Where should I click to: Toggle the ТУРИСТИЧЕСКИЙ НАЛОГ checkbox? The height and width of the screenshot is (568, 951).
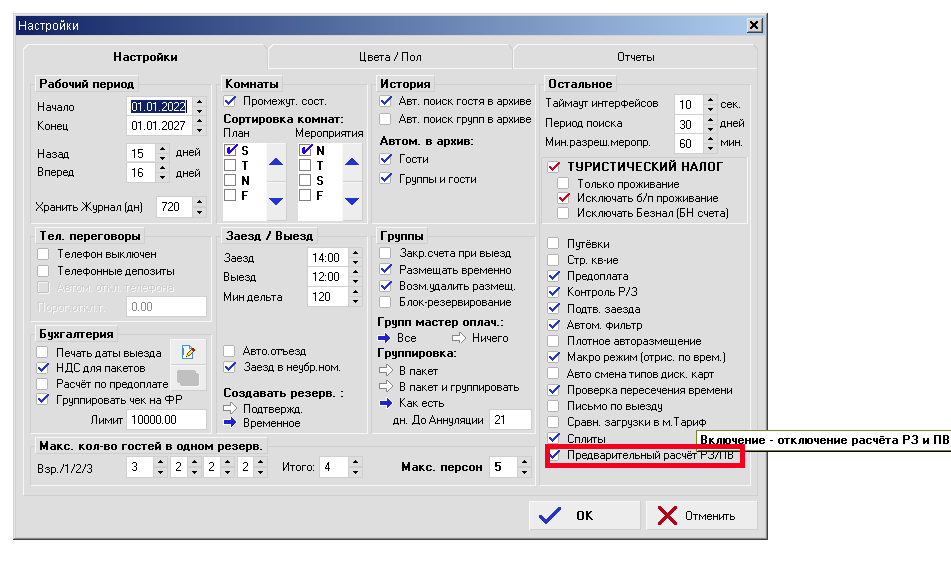click(x=554, y=167)
